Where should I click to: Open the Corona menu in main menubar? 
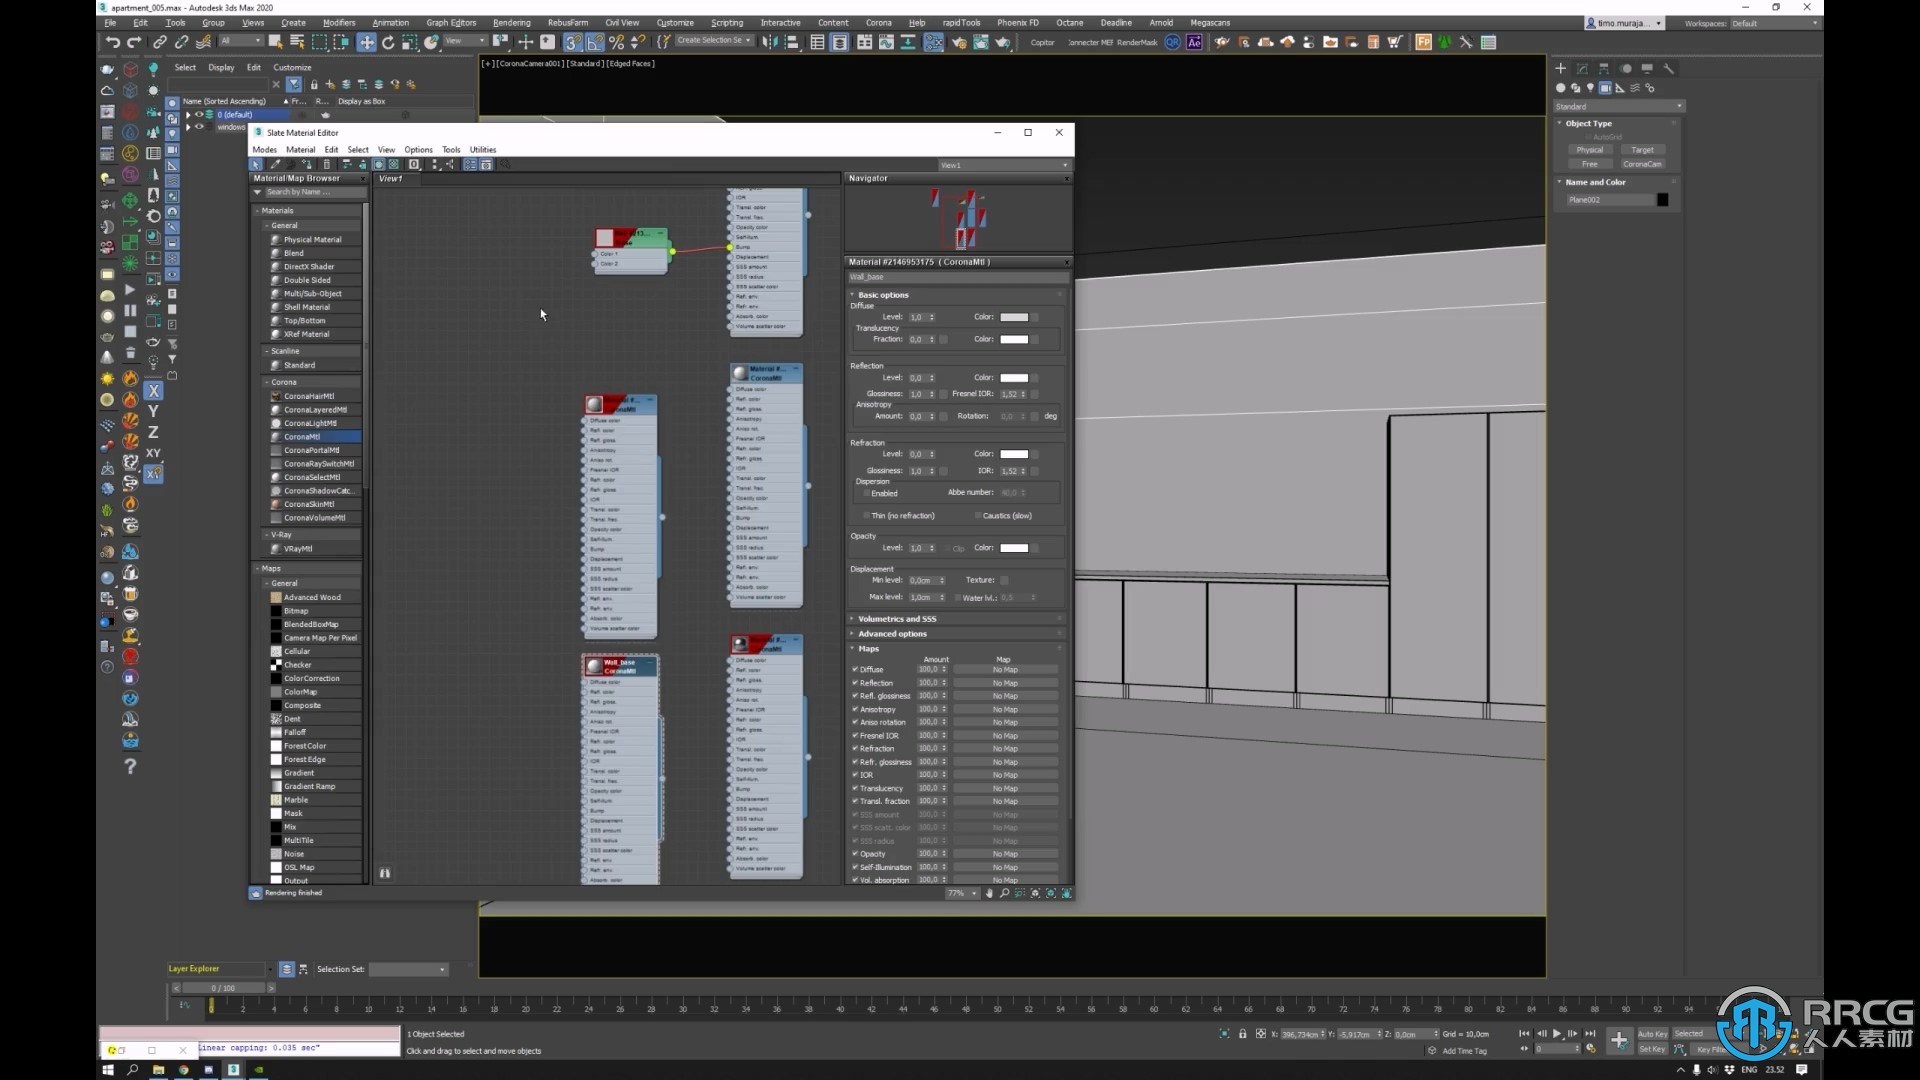click(878, 22)
